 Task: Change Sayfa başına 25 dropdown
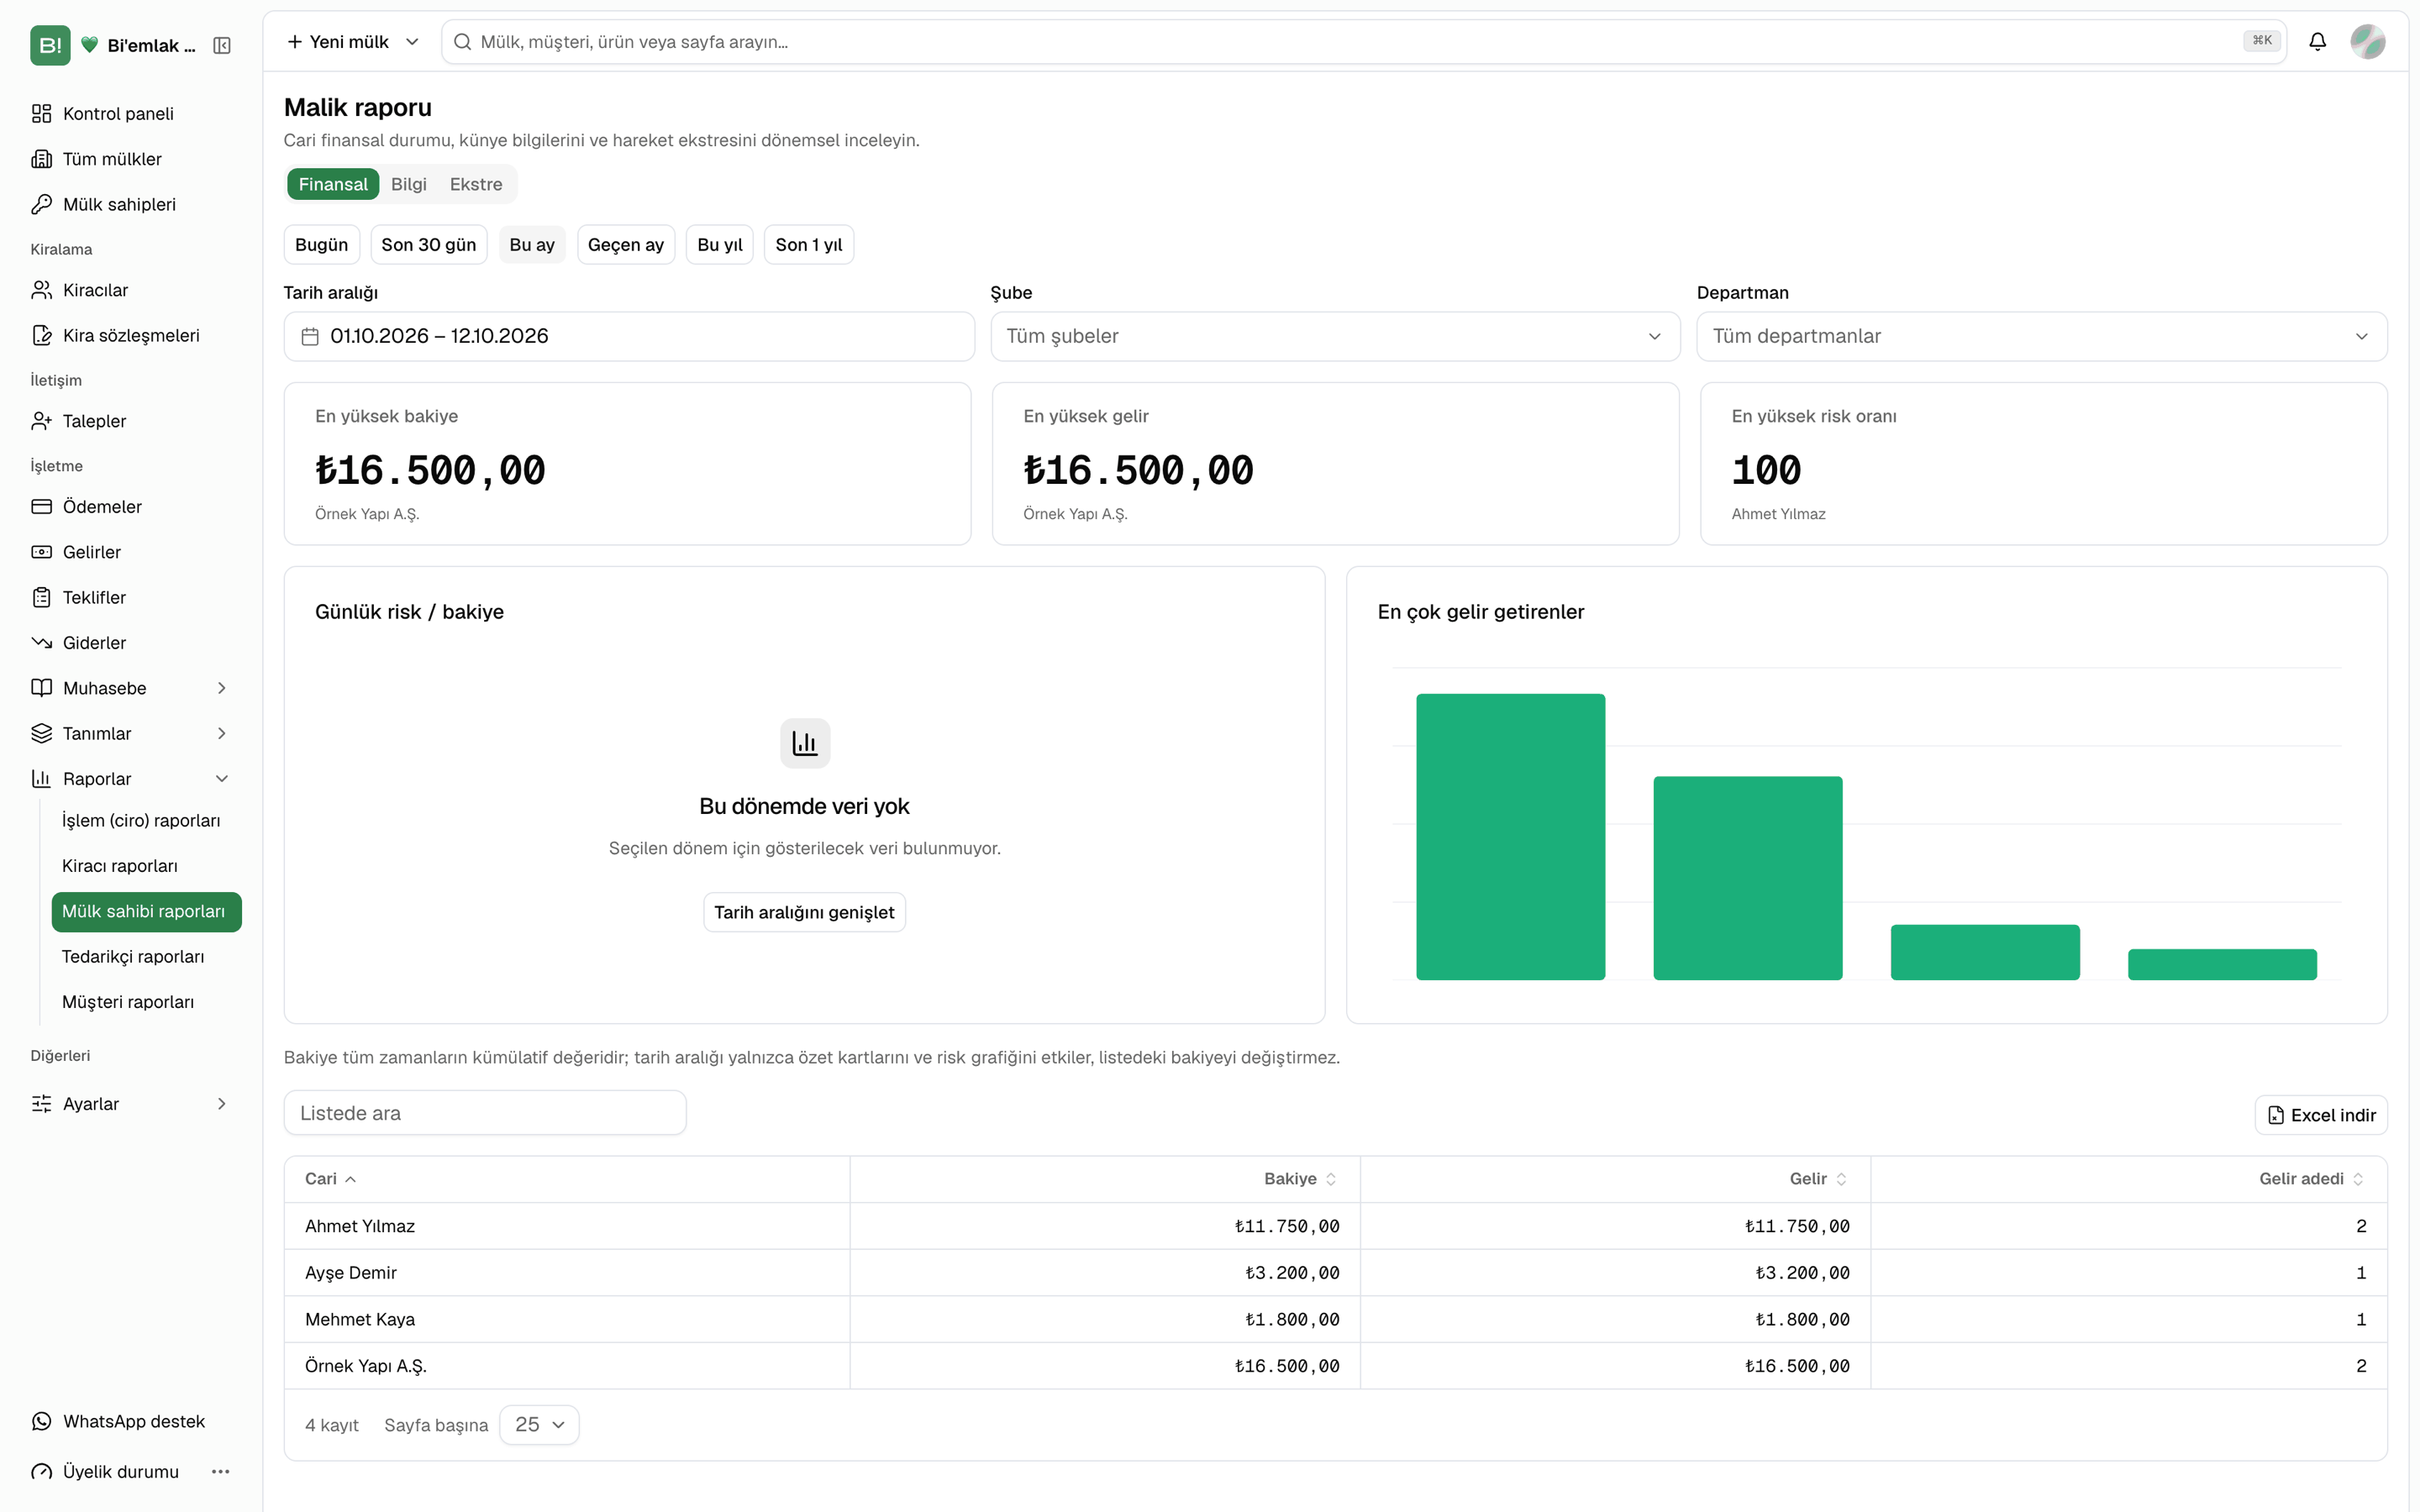pos(539,1424)
